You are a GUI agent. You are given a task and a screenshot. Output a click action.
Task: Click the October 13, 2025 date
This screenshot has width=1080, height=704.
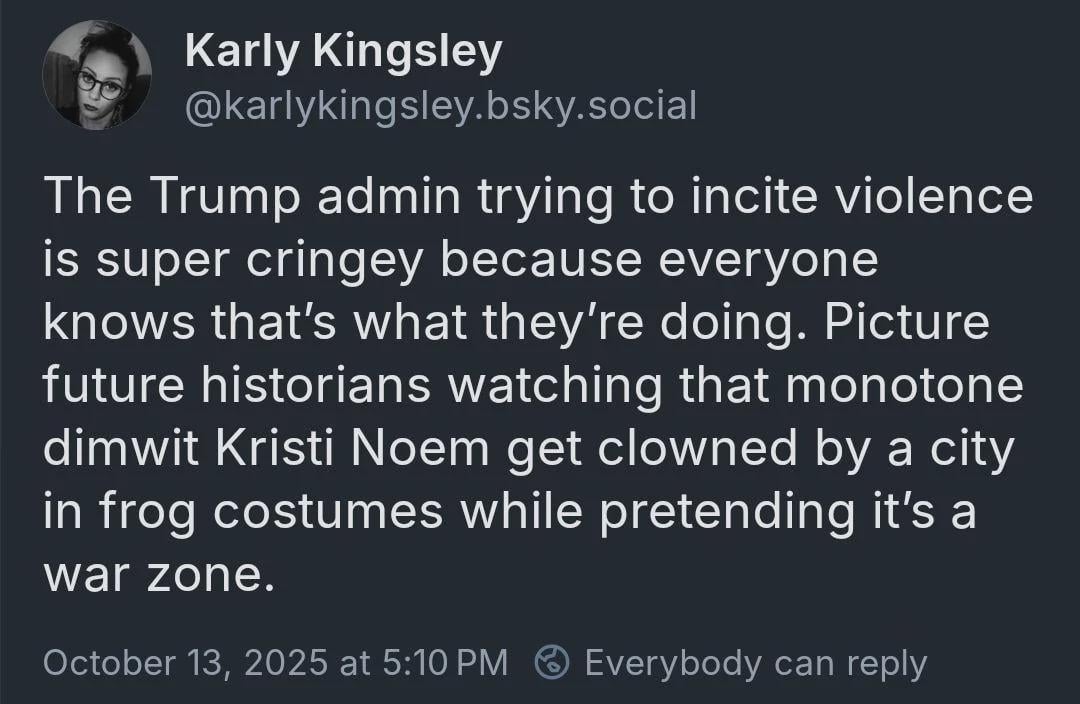183,662
